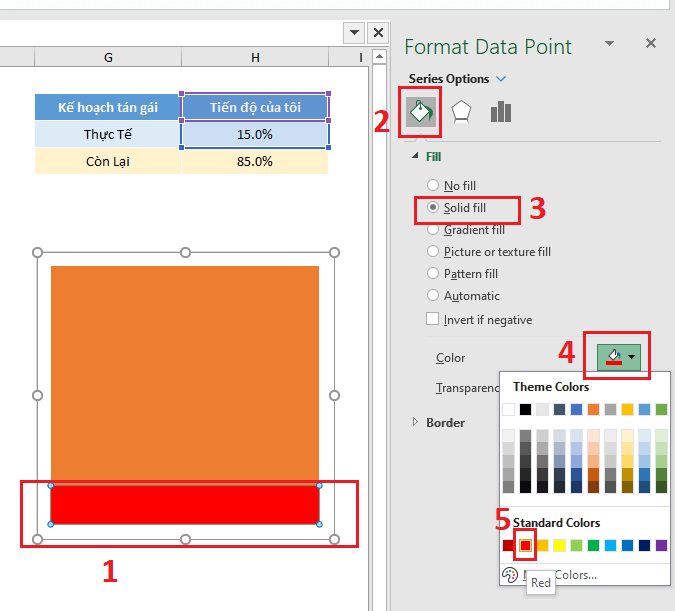Select the Automatic fill radio button

point(433,295)
